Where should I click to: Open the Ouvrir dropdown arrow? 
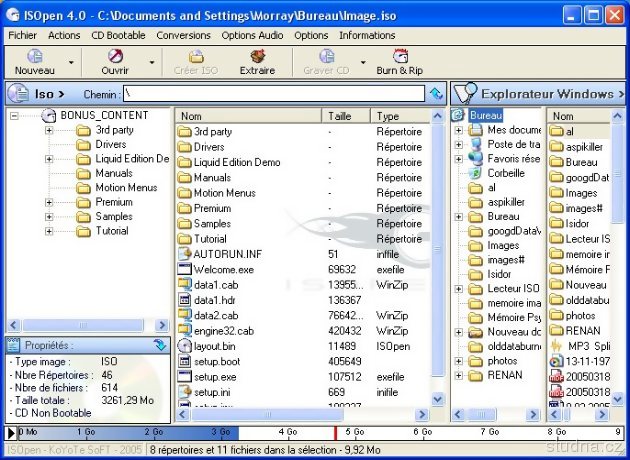click(151, 63)
